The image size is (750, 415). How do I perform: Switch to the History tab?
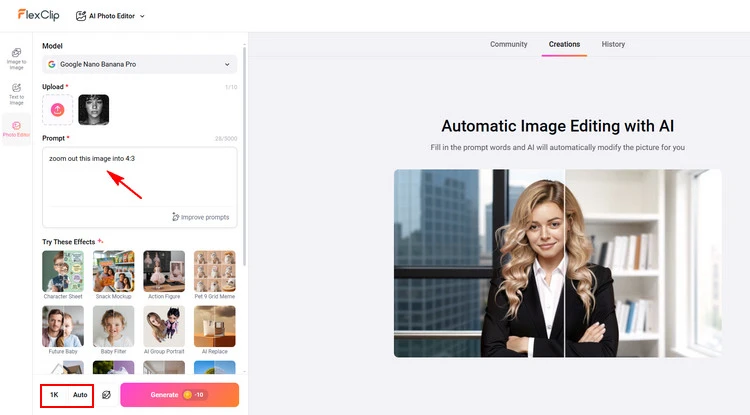click(x=613, y=44)
